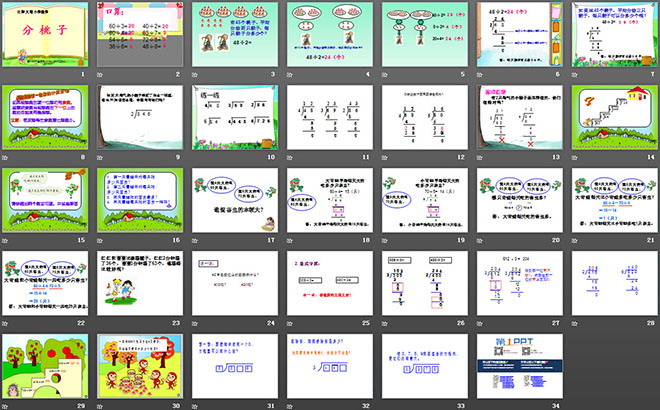Select slide 25 thumbnail
660x410 pixels.
tap(330, 283)
